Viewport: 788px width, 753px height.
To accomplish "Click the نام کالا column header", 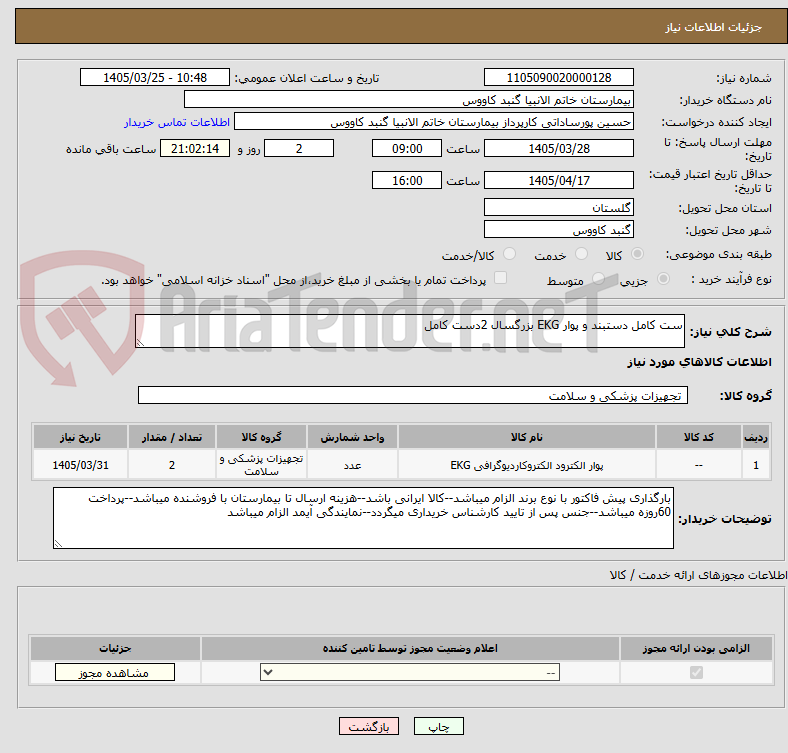I will [527, 437].
